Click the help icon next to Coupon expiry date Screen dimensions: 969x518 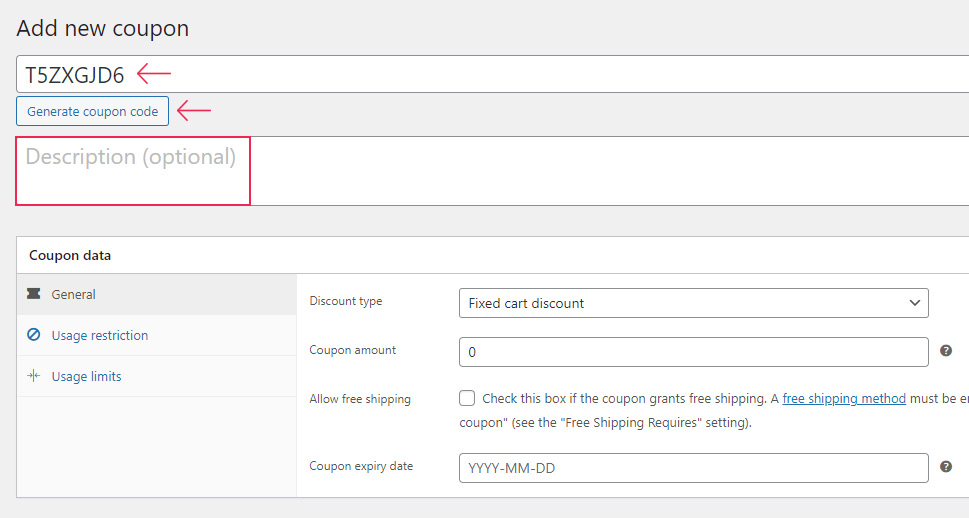click(946, 467)
